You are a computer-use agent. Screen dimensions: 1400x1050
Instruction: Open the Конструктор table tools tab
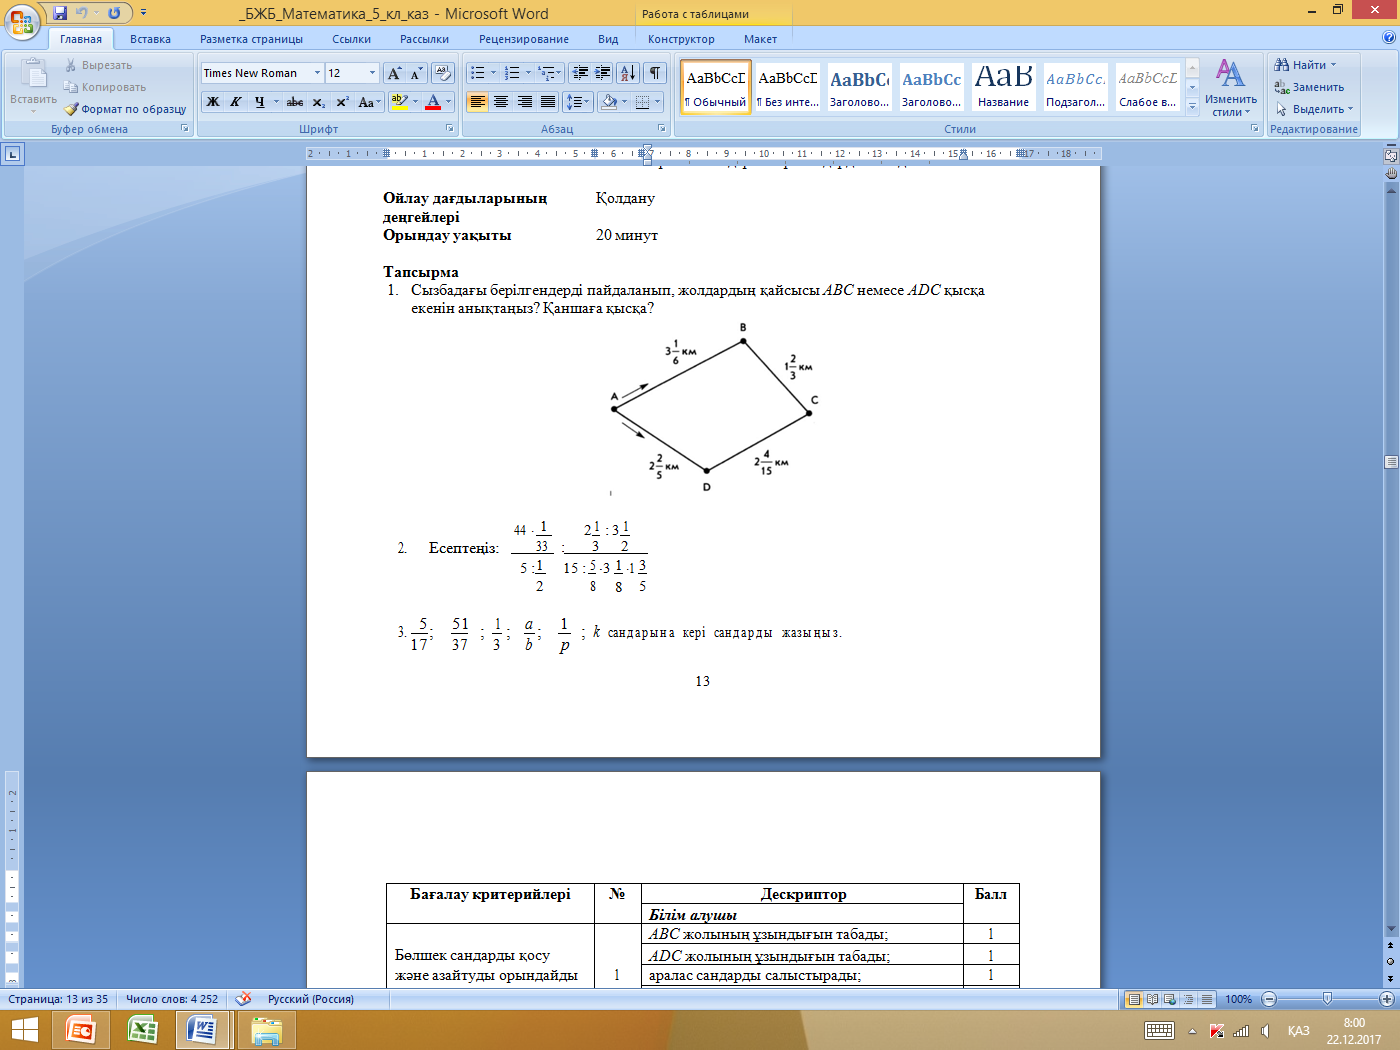[x=681, y=39]
